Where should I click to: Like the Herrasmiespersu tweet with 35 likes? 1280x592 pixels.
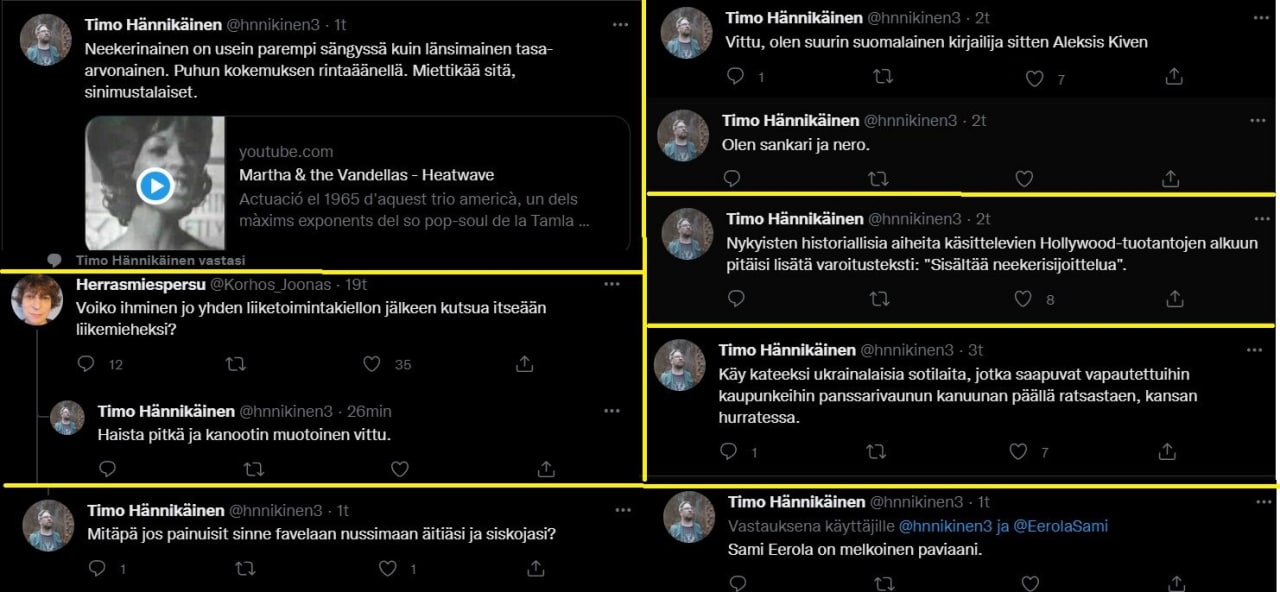pos(372,364)
